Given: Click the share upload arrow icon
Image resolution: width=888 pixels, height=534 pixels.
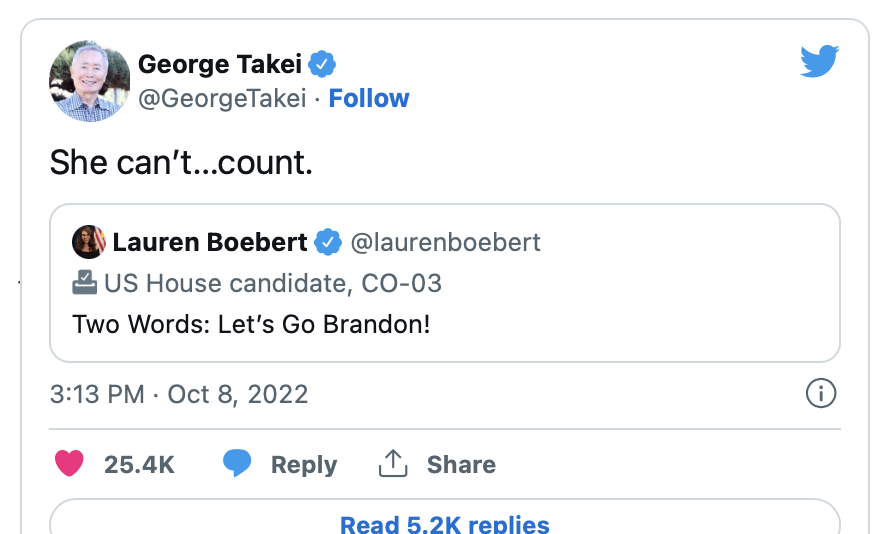Looking at the screenshot, I should point(393,464).
